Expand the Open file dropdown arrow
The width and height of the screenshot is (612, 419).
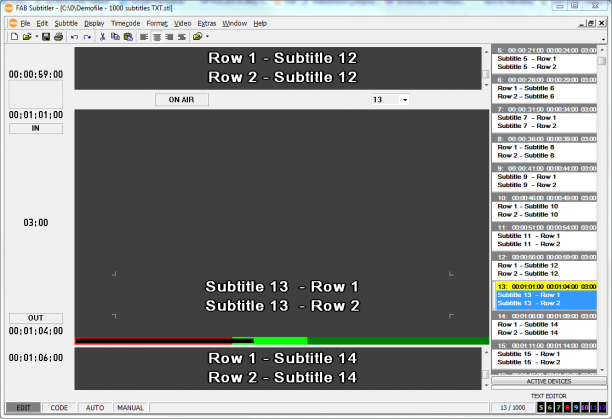point(37,37)
